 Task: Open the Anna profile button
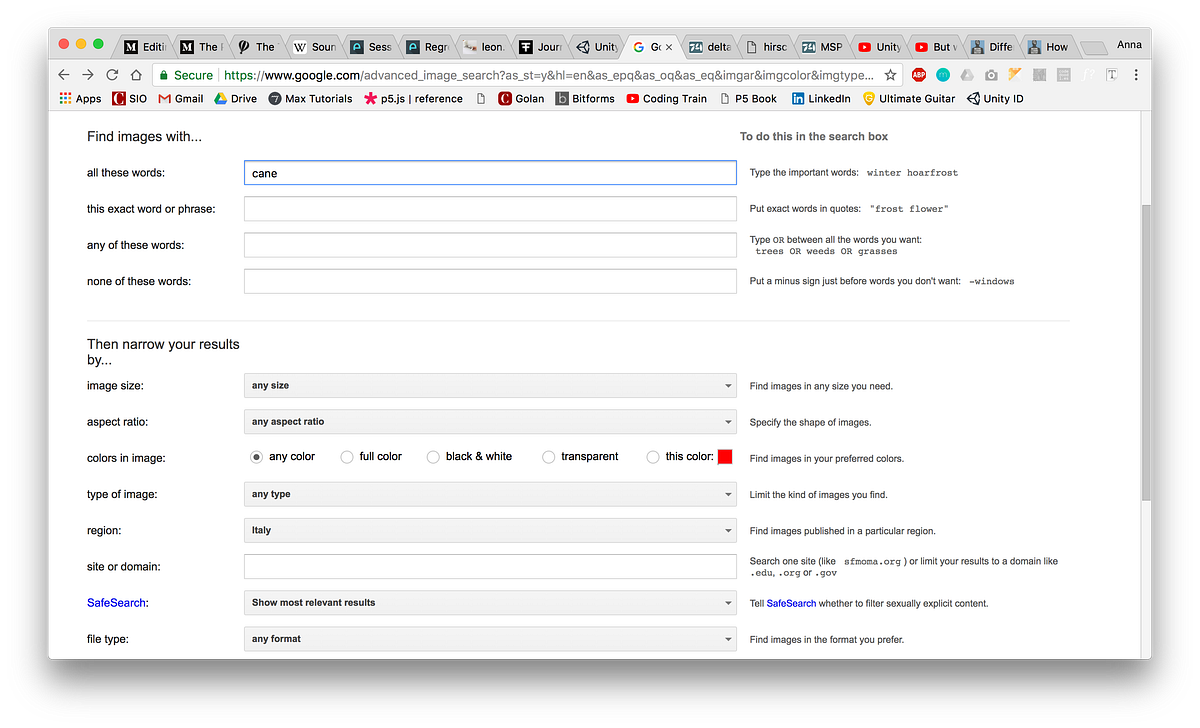coord(1128,45)
